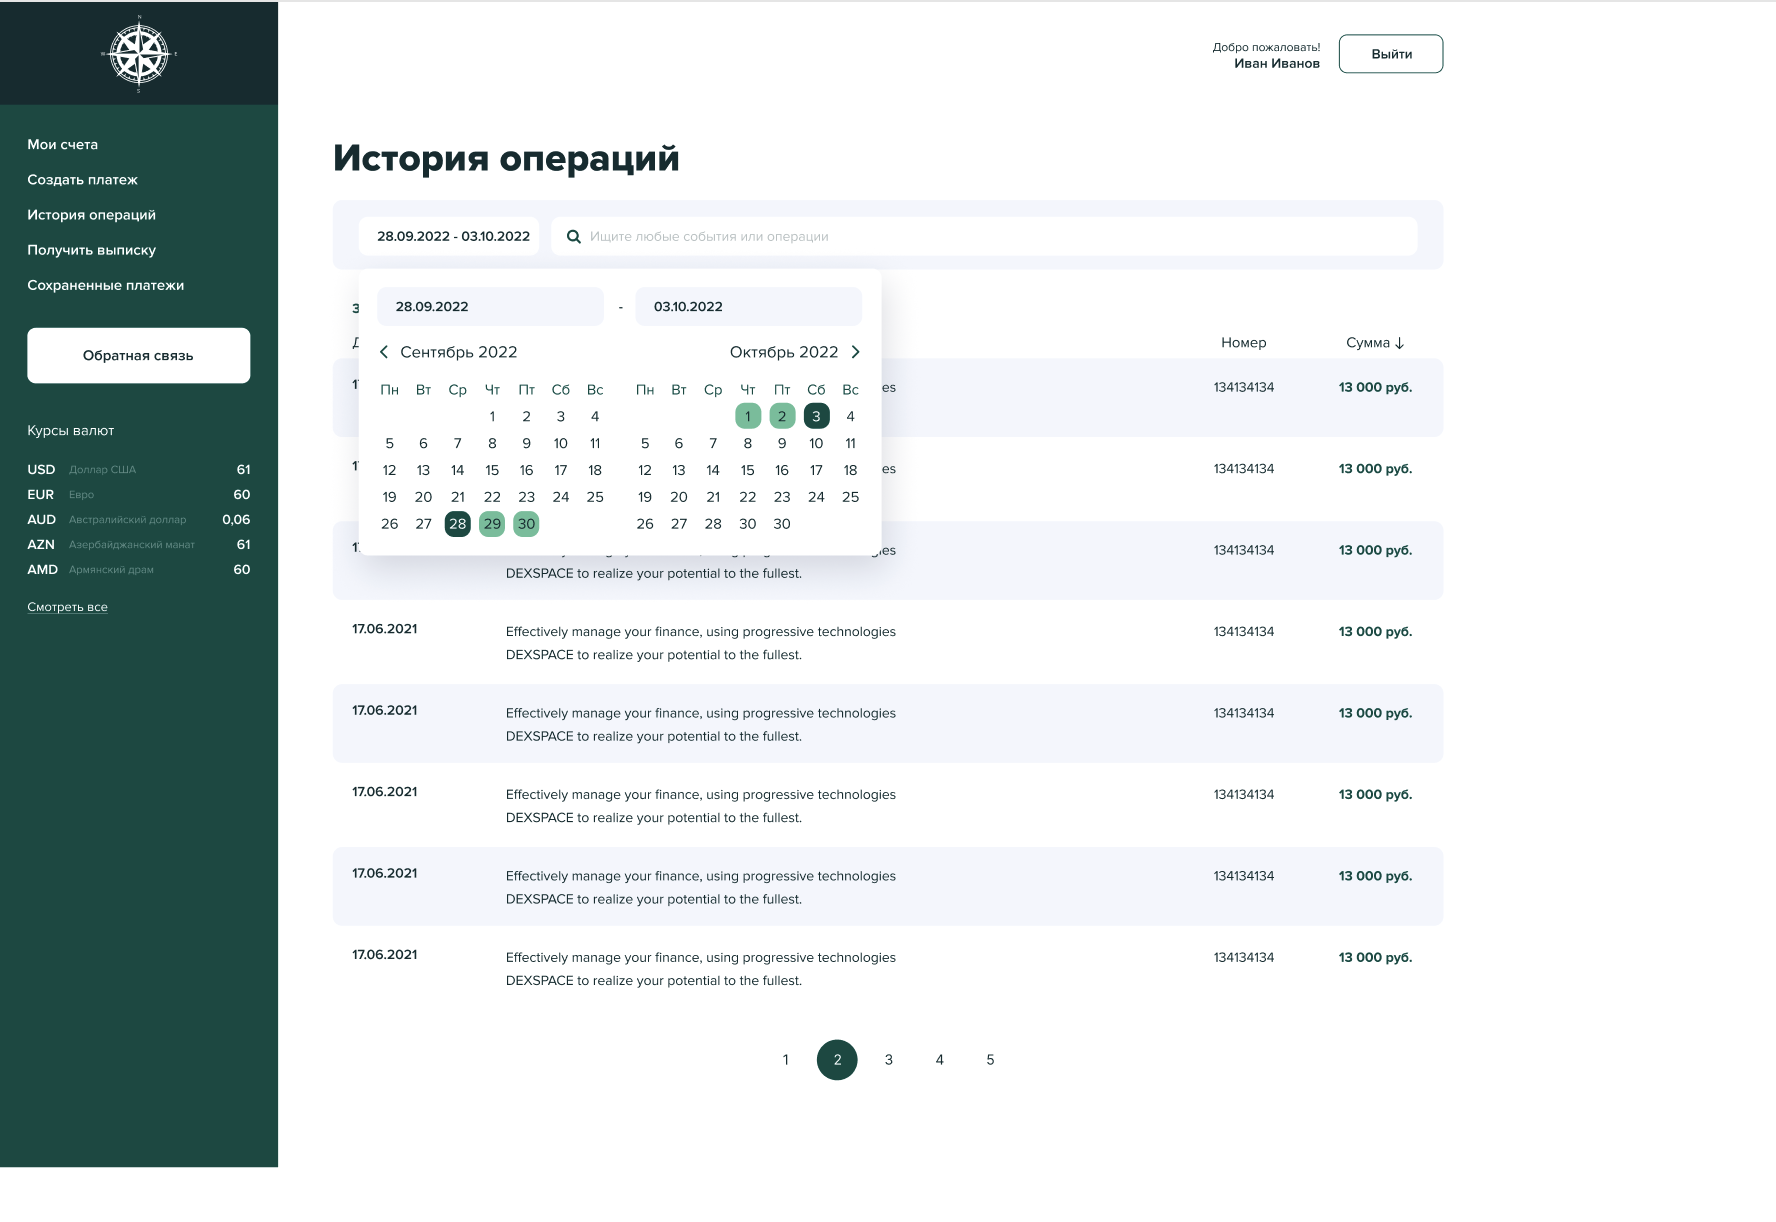This screenshot has width=1776, height=1222.
Task: Pick October 4 in the calendar
Action: (851, 416)
